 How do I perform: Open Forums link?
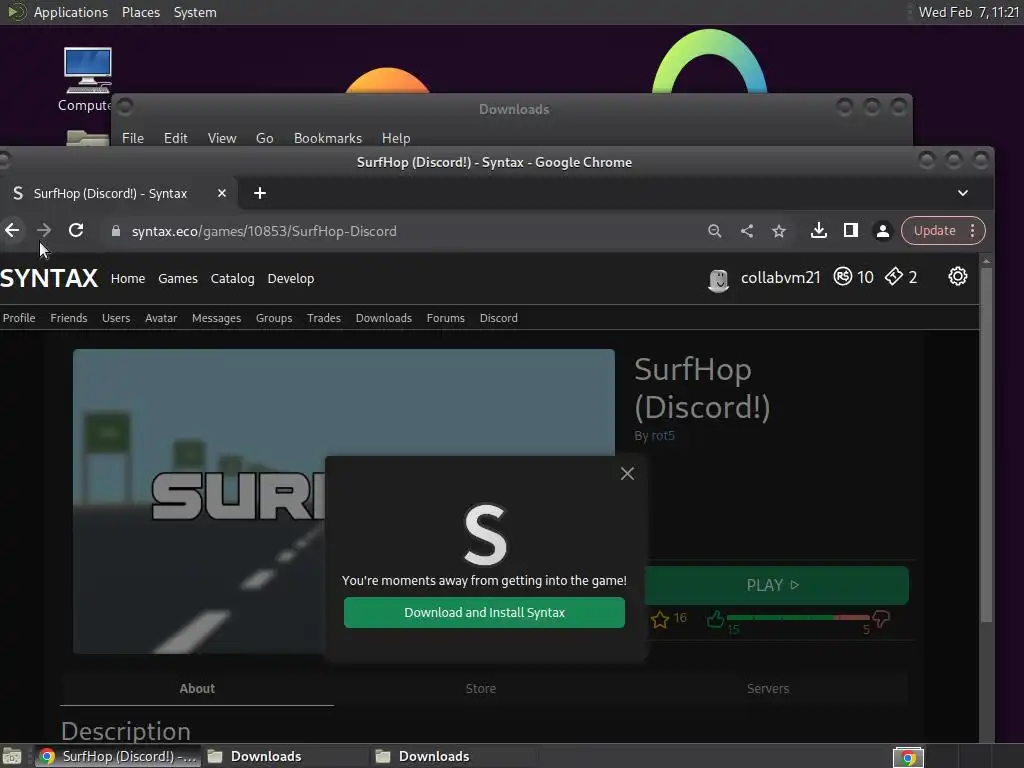(x=445, y=318)
